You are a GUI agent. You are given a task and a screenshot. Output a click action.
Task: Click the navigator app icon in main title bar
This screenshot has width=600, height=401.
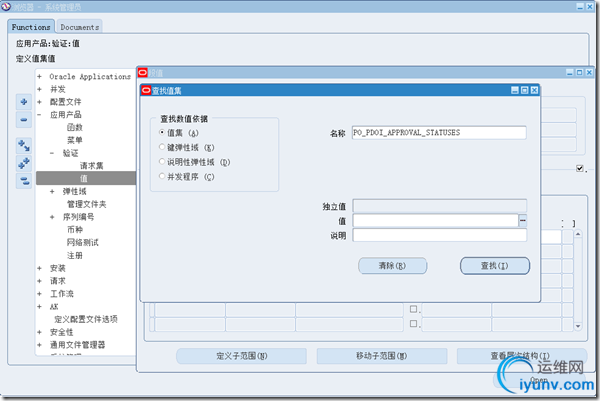click(x=6, y=6)
